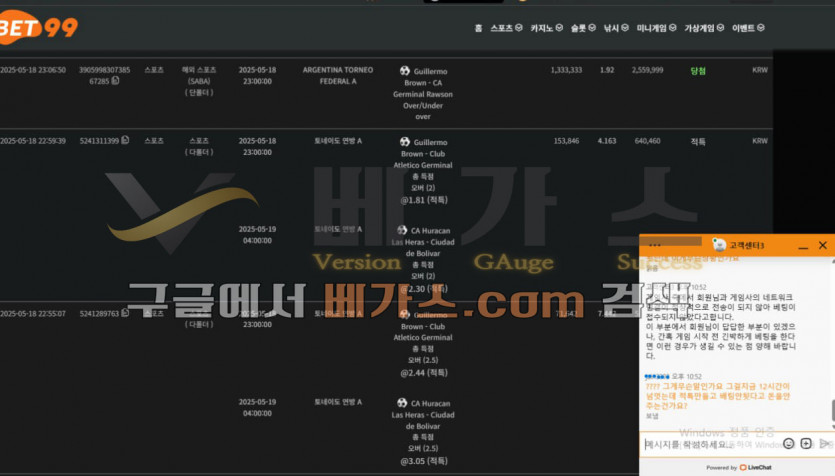Click the BET99 logo
The width and height of the screenshot is (835, 476).
click(x=37, y=27)
